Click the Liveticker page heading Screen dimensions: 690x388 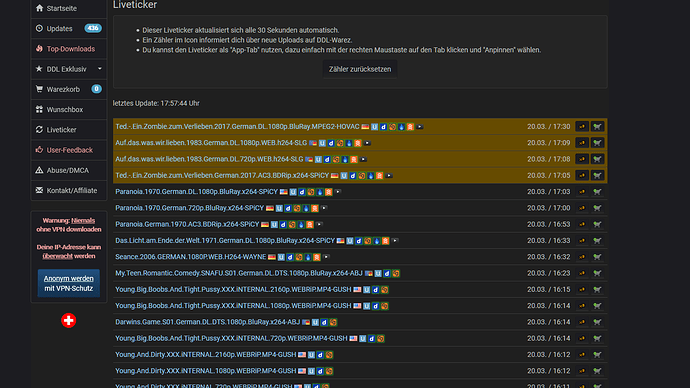point(135,5)
